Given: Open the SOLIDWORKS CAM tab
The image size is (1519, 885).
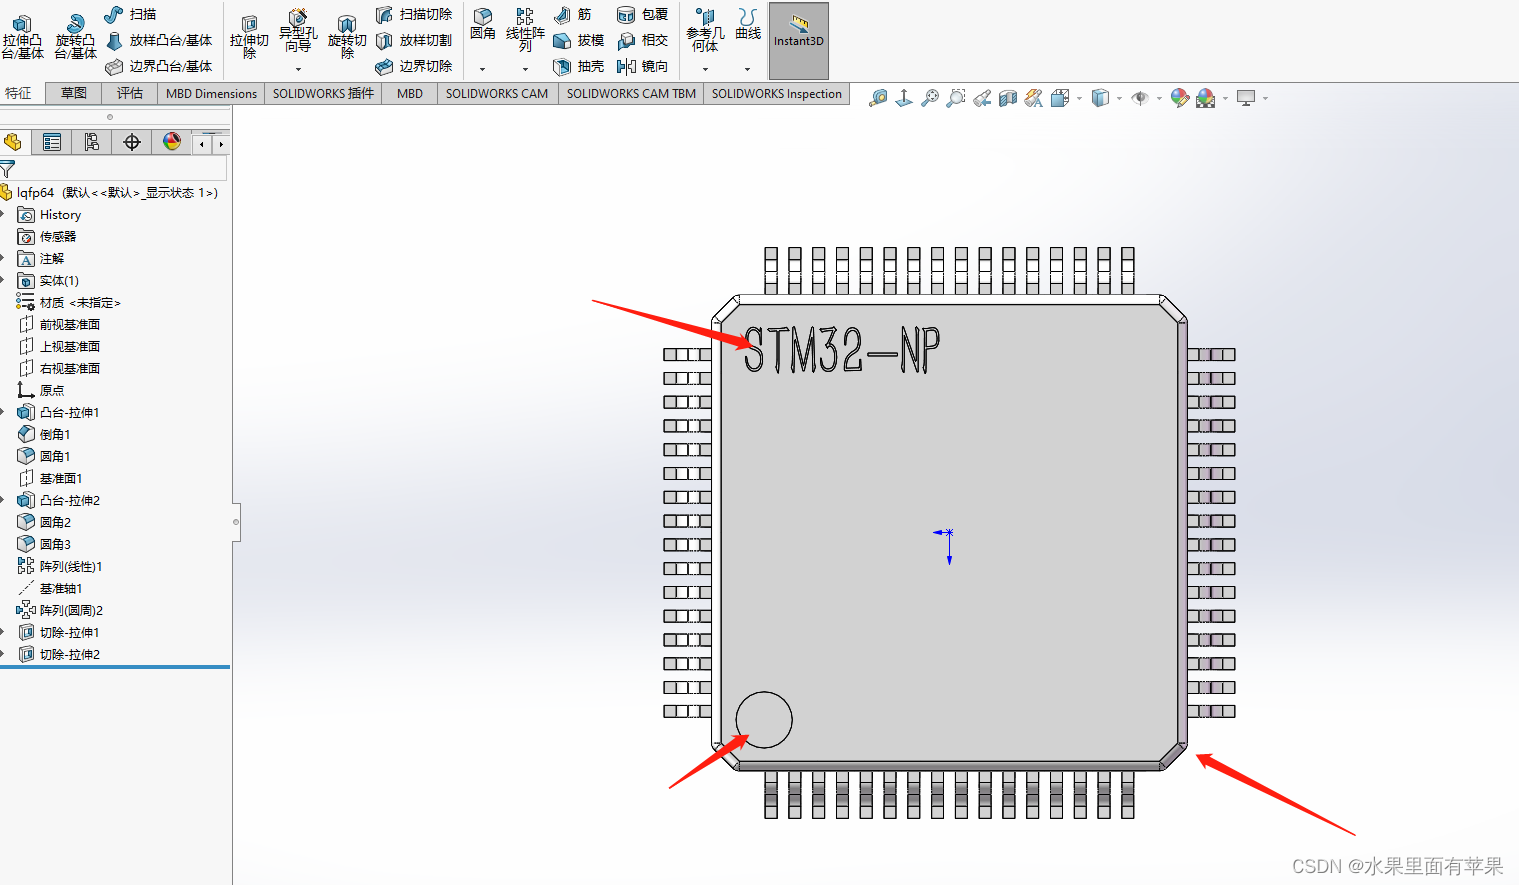Looking at the screenshot, I should click(496, 93).
